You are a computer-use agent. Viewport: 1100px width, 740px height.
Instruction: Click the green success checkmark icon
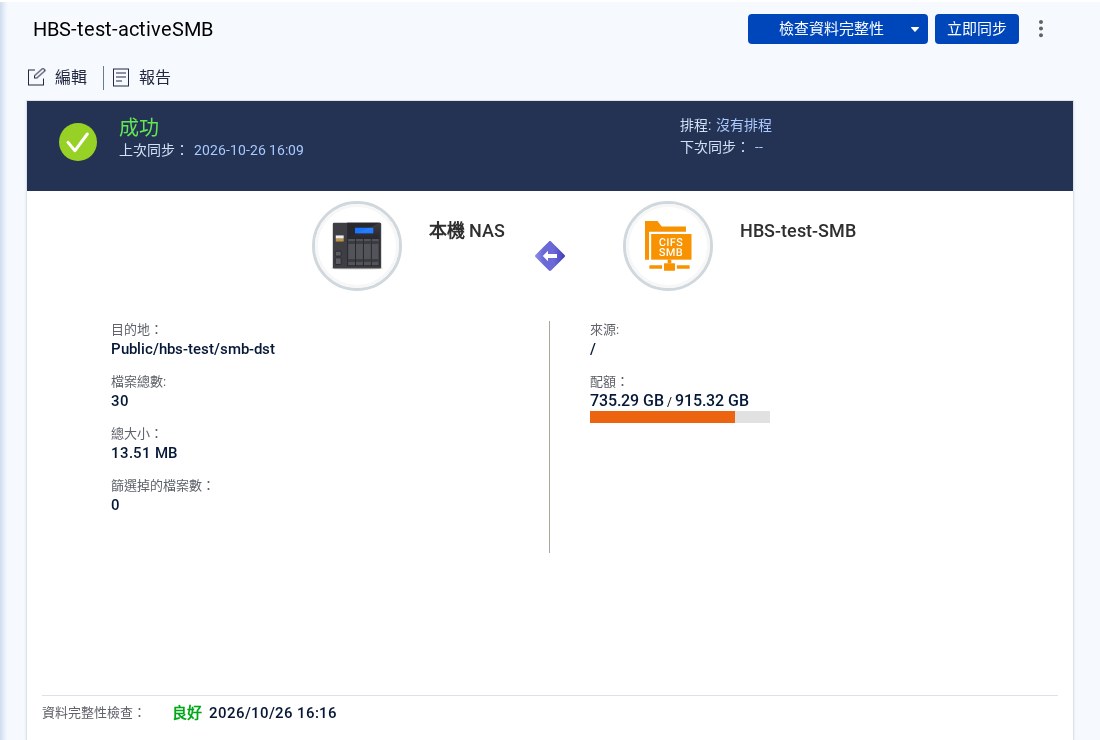(78, 142)
